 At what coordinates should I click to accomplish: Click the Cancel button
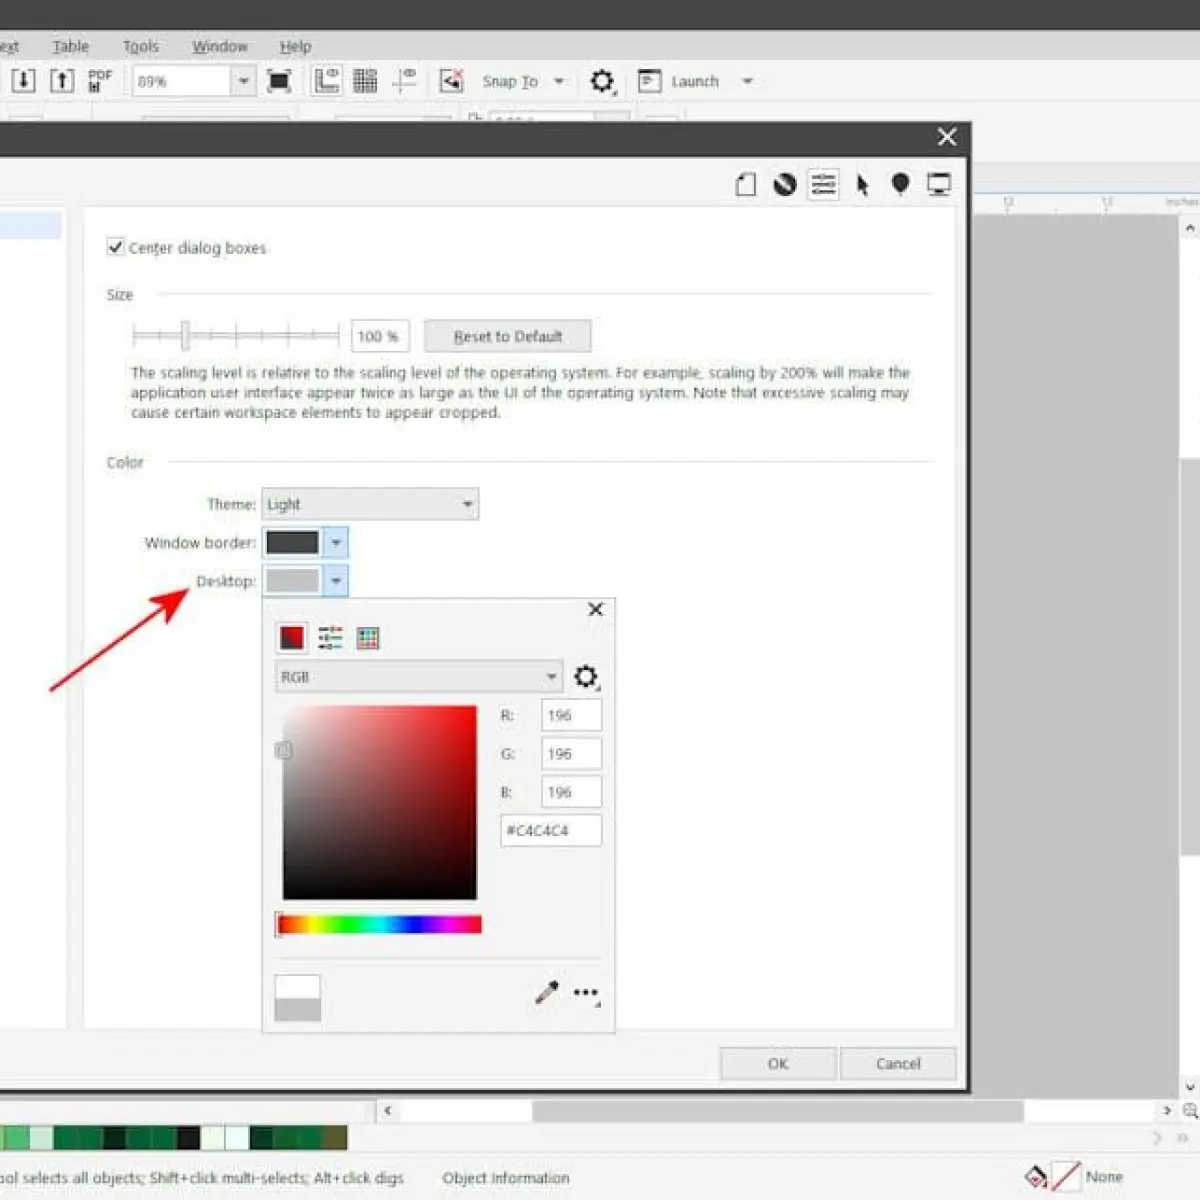pyautogui.click(x=898, y=1063)
